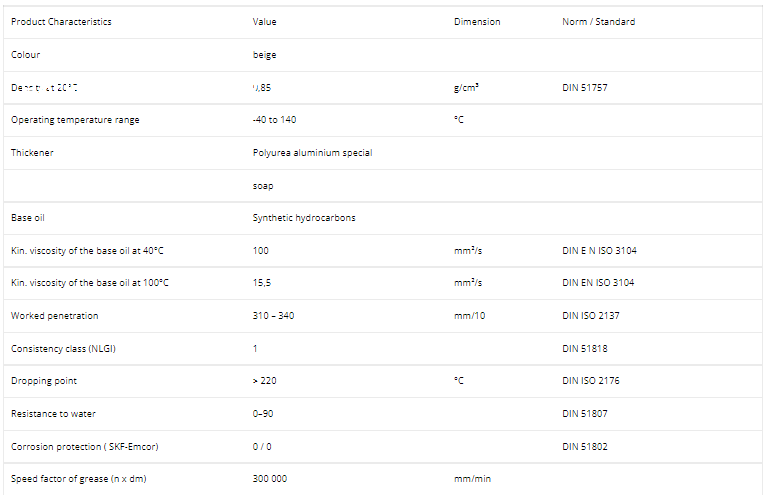Click the 15,5 viscosity value
Image resolution: width=767 pixels, height=495 pixels.
(262, 283)
